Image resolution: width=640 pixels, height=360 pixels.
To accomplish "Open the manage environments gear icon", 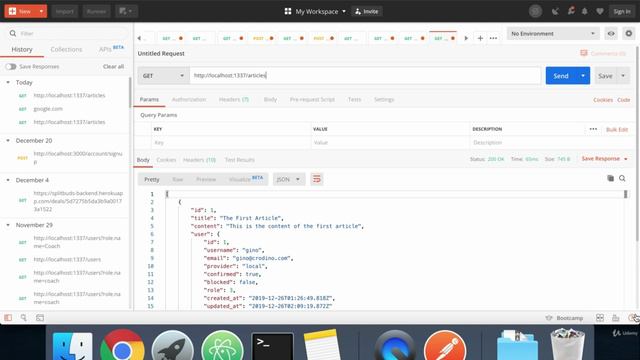I will pyautogui.click(x=629, y=33).
